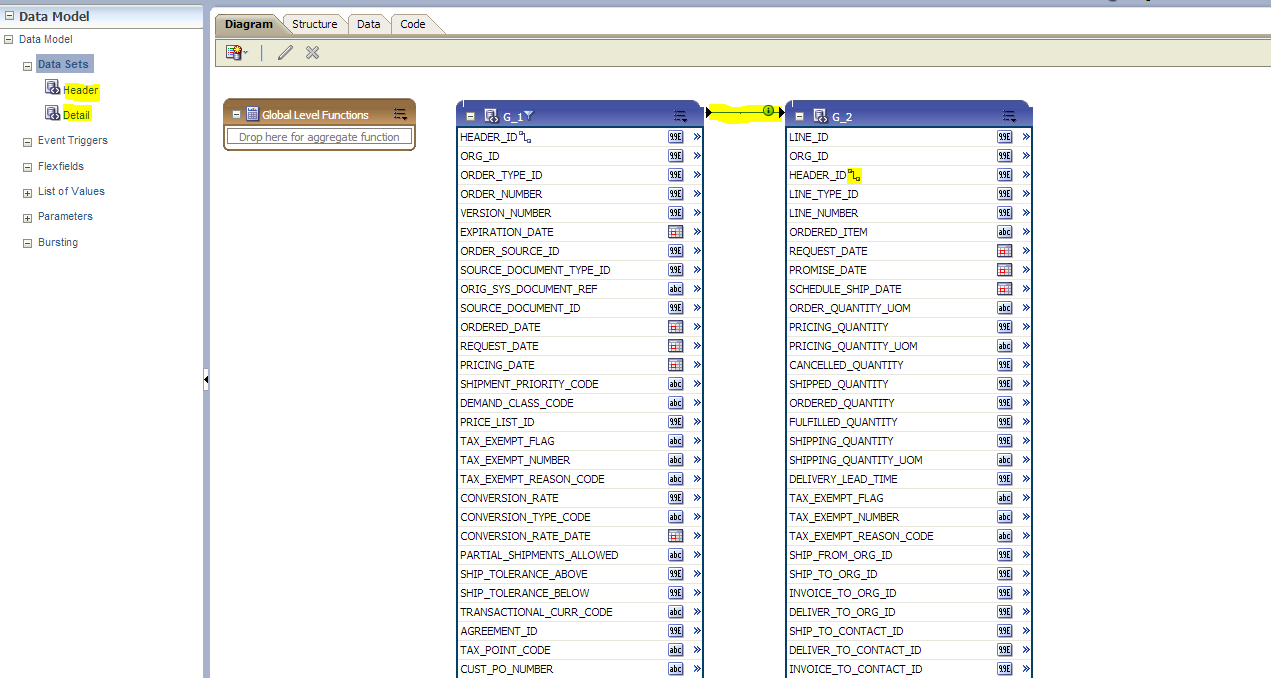1271x678 pixels.
Task: Open the actions menu icon on the G_2 header
Action: coord(1009,115)
